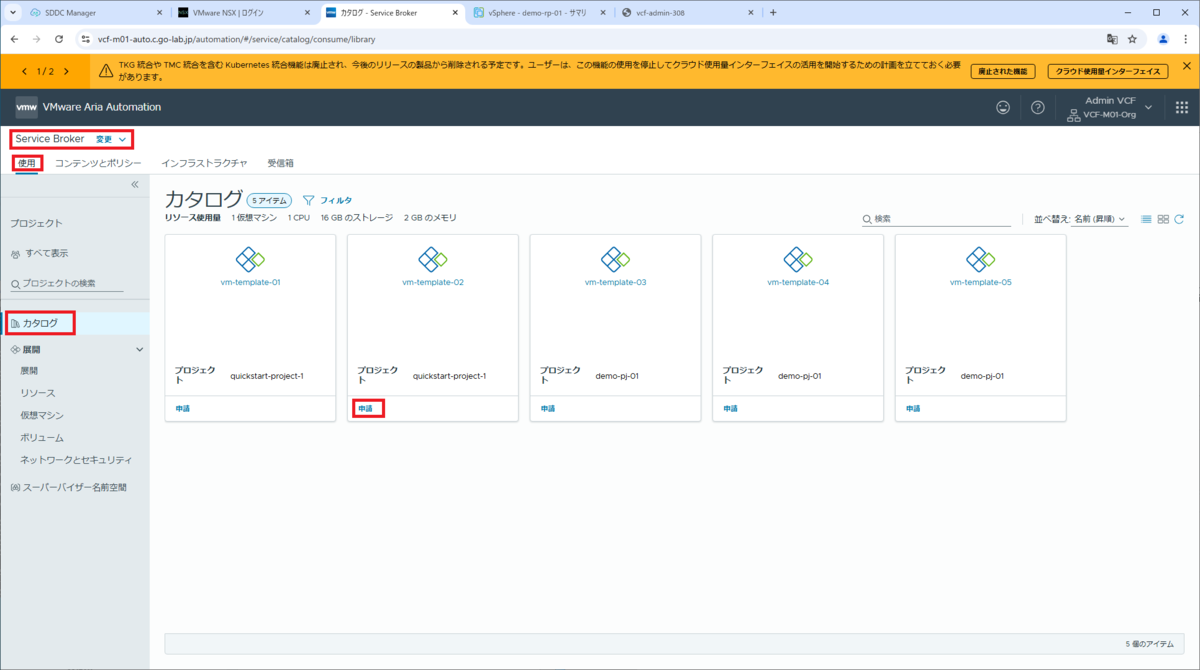Open the Service Broker 変更 dropdown
The width and height of the screenshot is (1200, 670).
(110, 139)
